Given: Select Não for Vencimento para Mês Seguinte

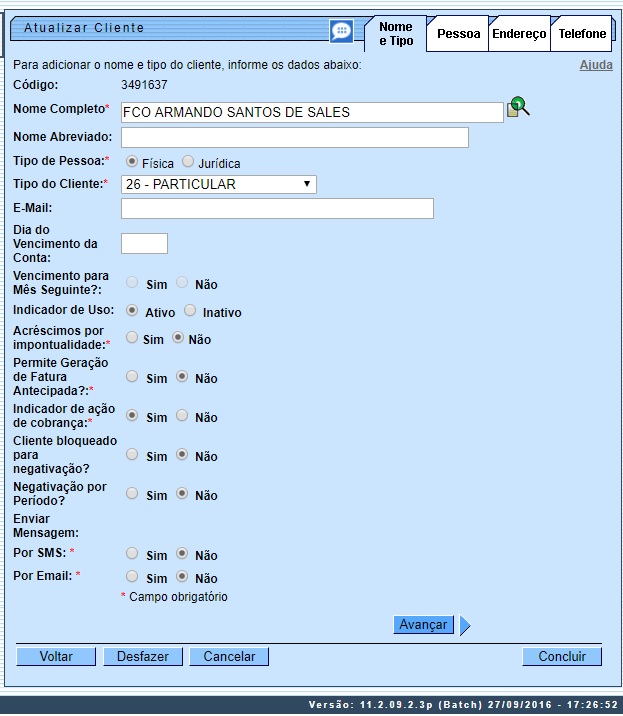Looking at the screenshot, I should 182,282.
